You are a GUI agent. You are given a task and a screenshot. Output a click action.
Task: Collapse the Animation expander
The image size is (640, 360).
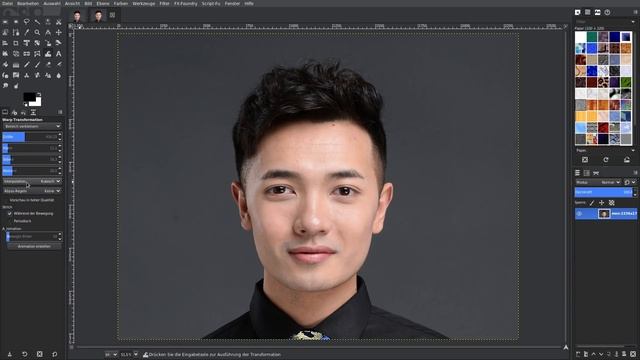pyautogui.click(x=4, y=229)
